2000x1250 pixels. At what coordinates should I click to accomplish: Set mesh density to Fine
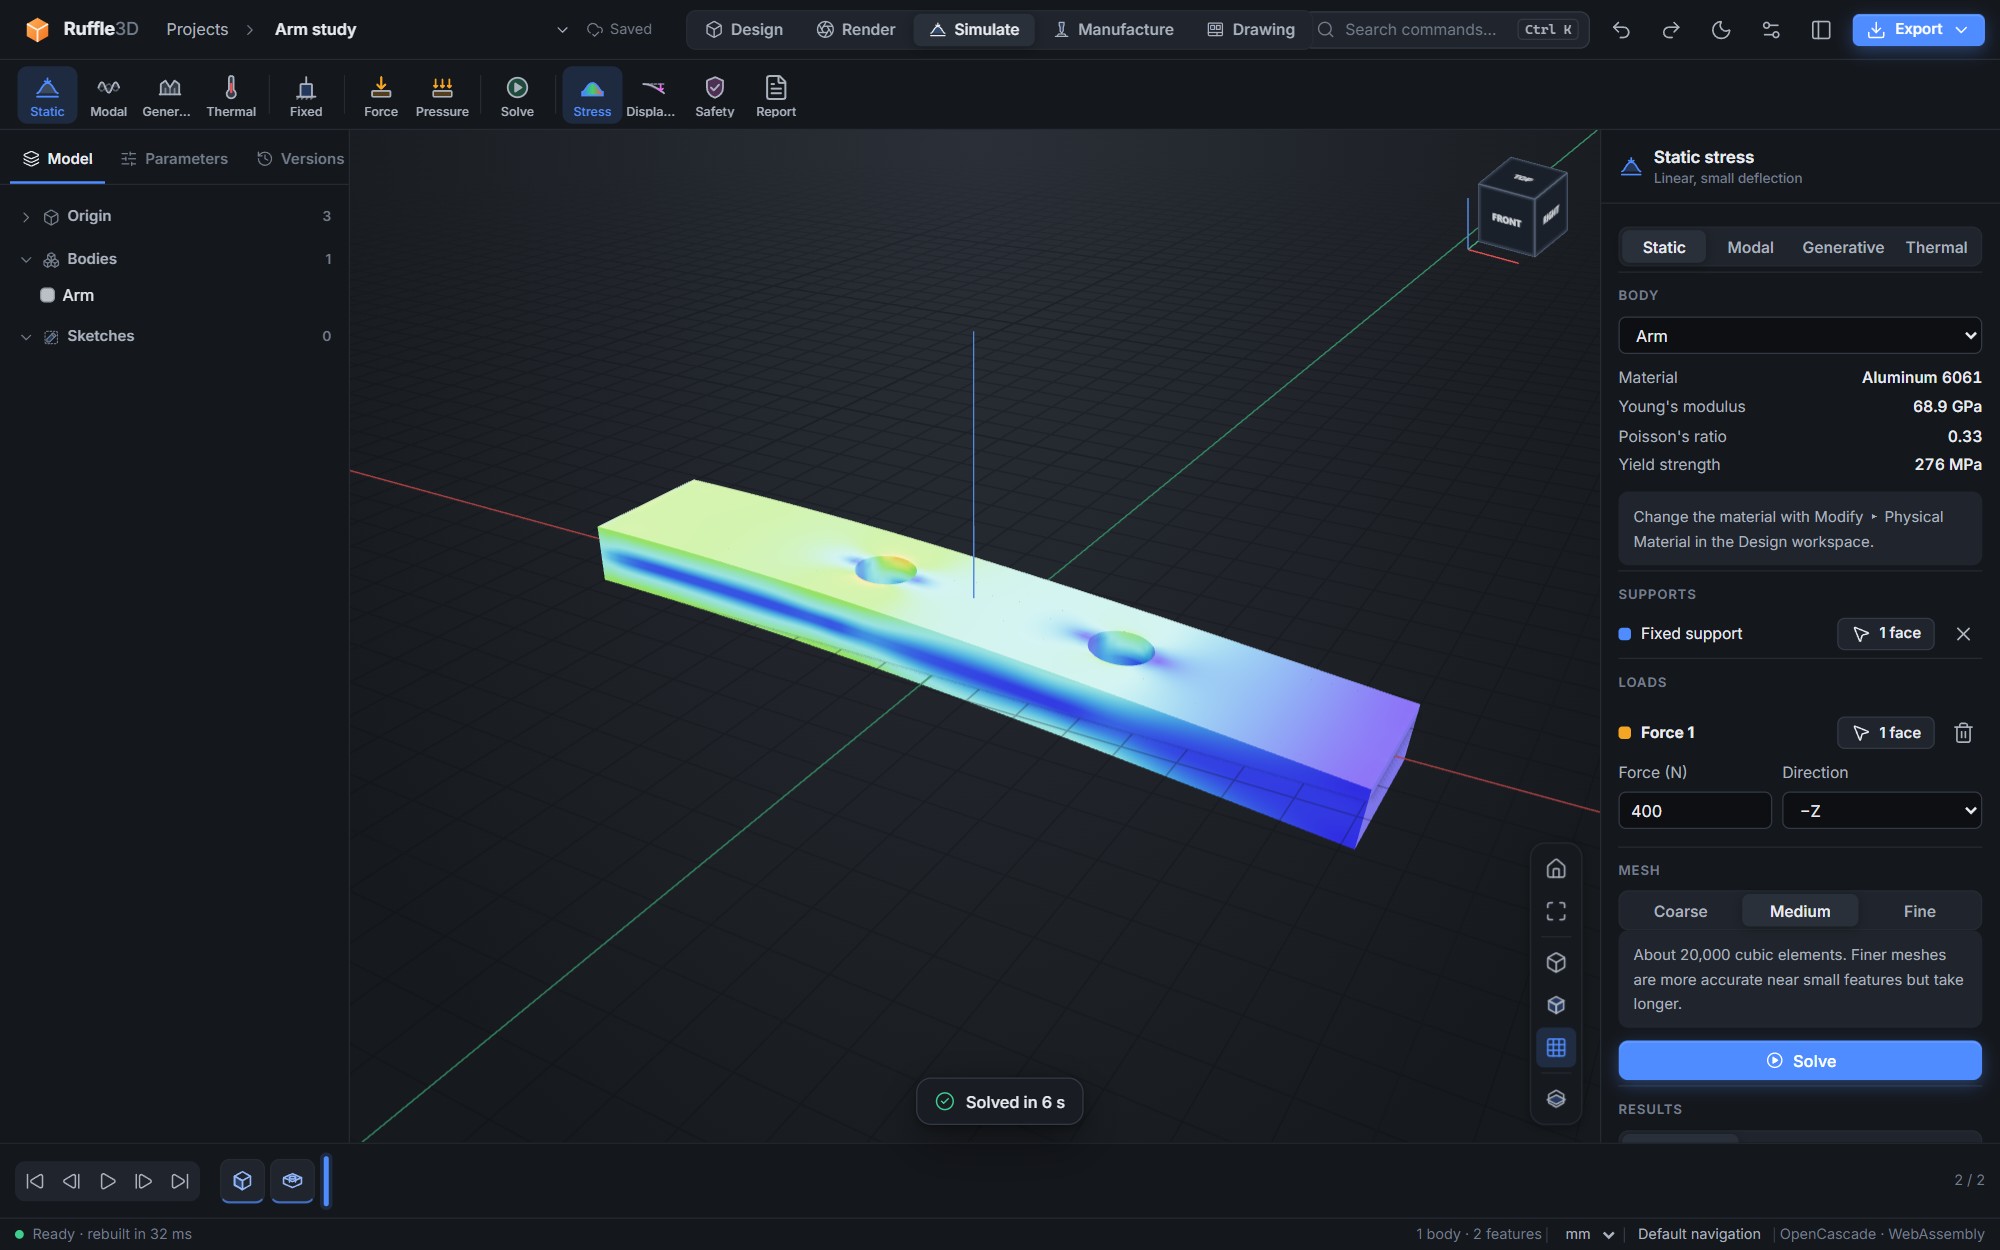pos(1919,911)
